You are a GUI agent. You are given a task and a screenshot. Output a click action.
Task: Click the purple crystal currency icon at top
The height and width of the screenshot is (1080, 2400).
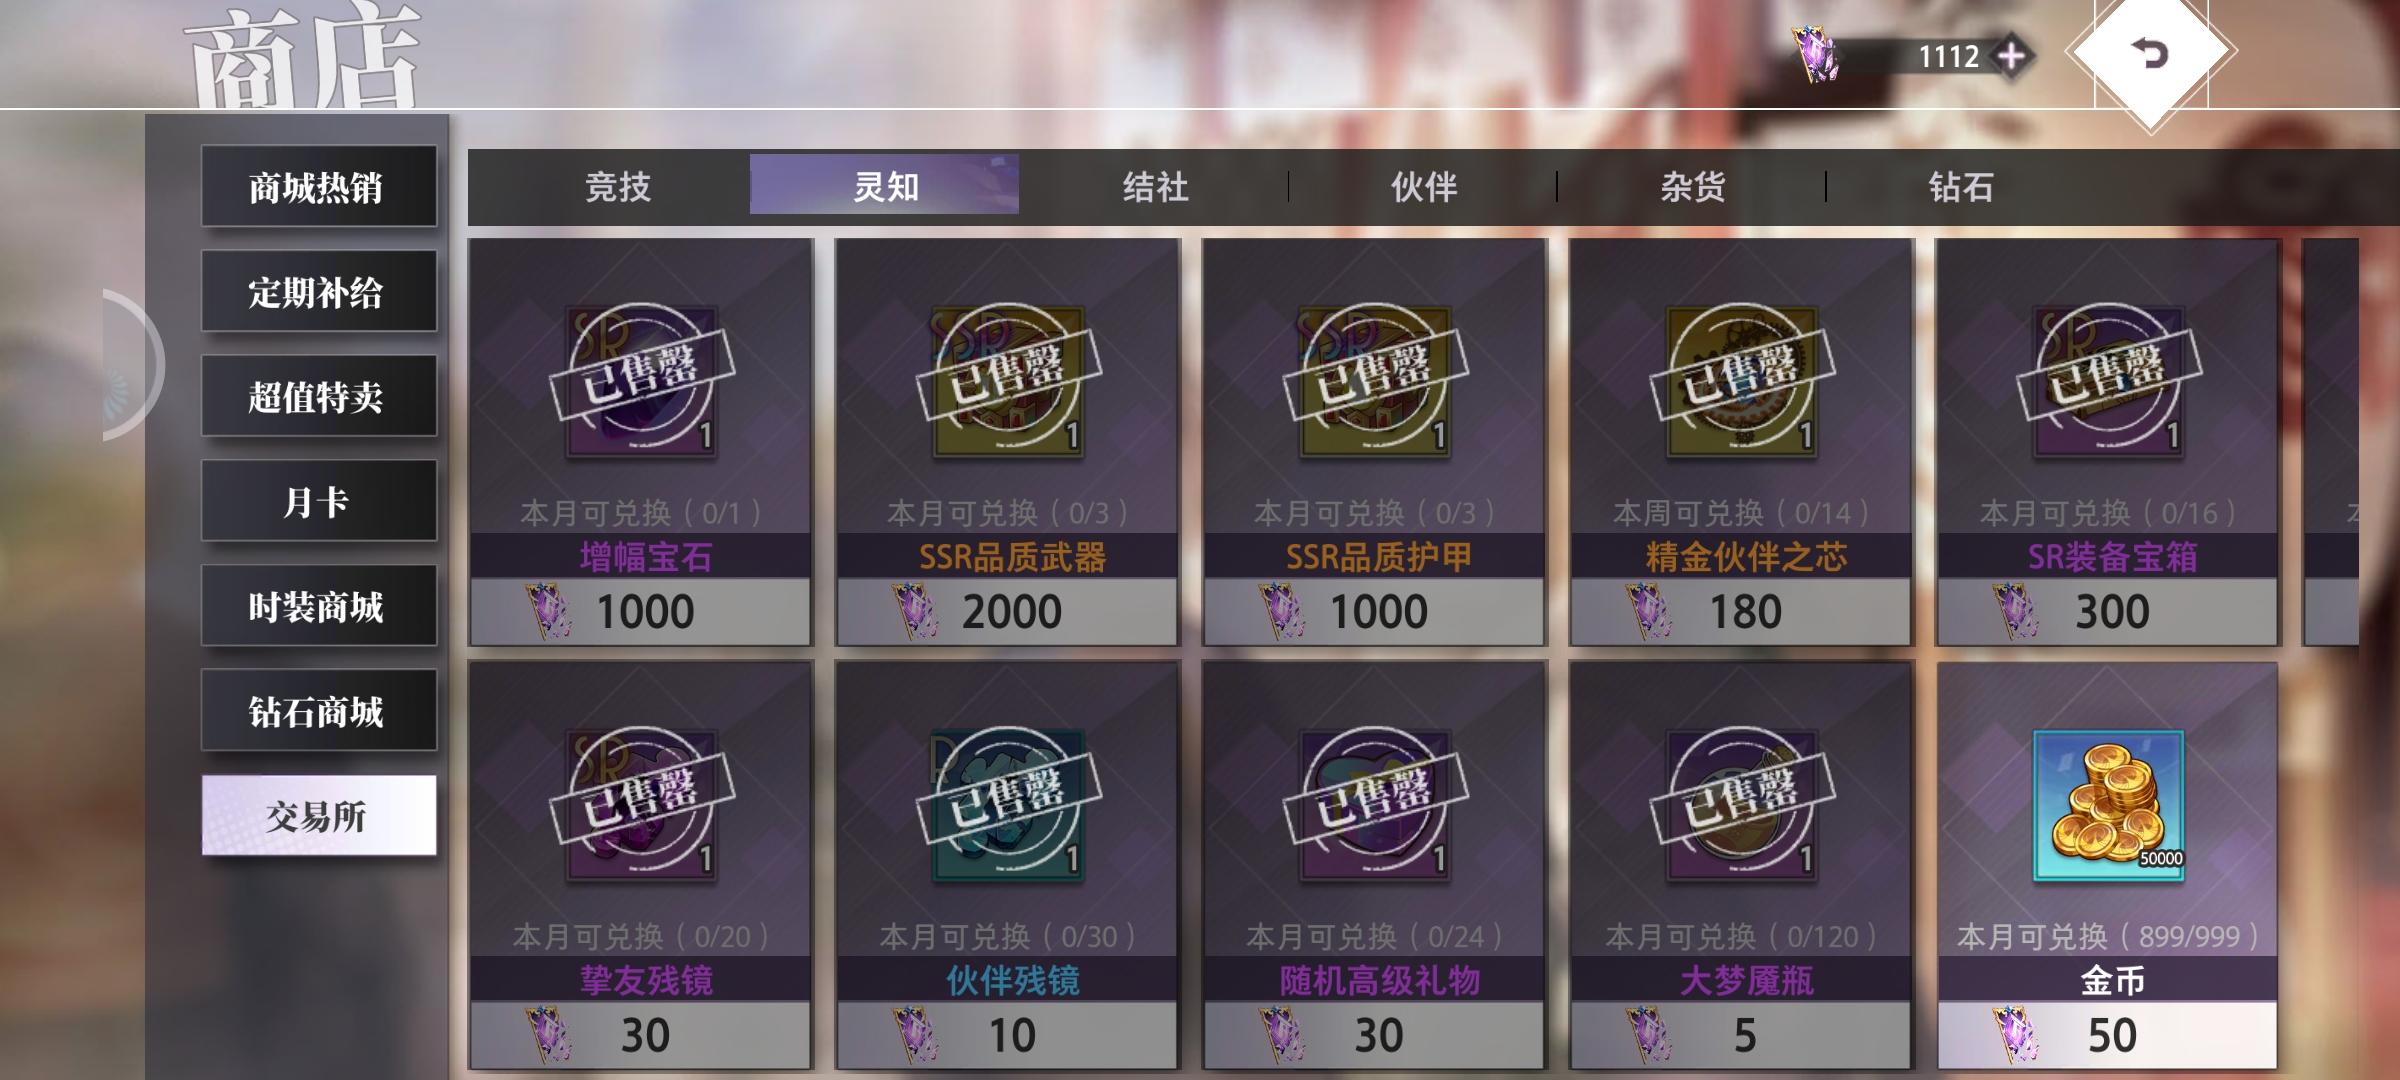point(1816,55)
